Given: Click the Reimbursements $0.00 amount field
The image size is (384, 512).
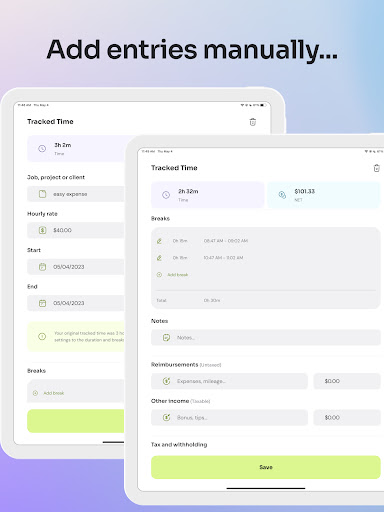Looking at the screenshot, I should [x=347, y=381].
